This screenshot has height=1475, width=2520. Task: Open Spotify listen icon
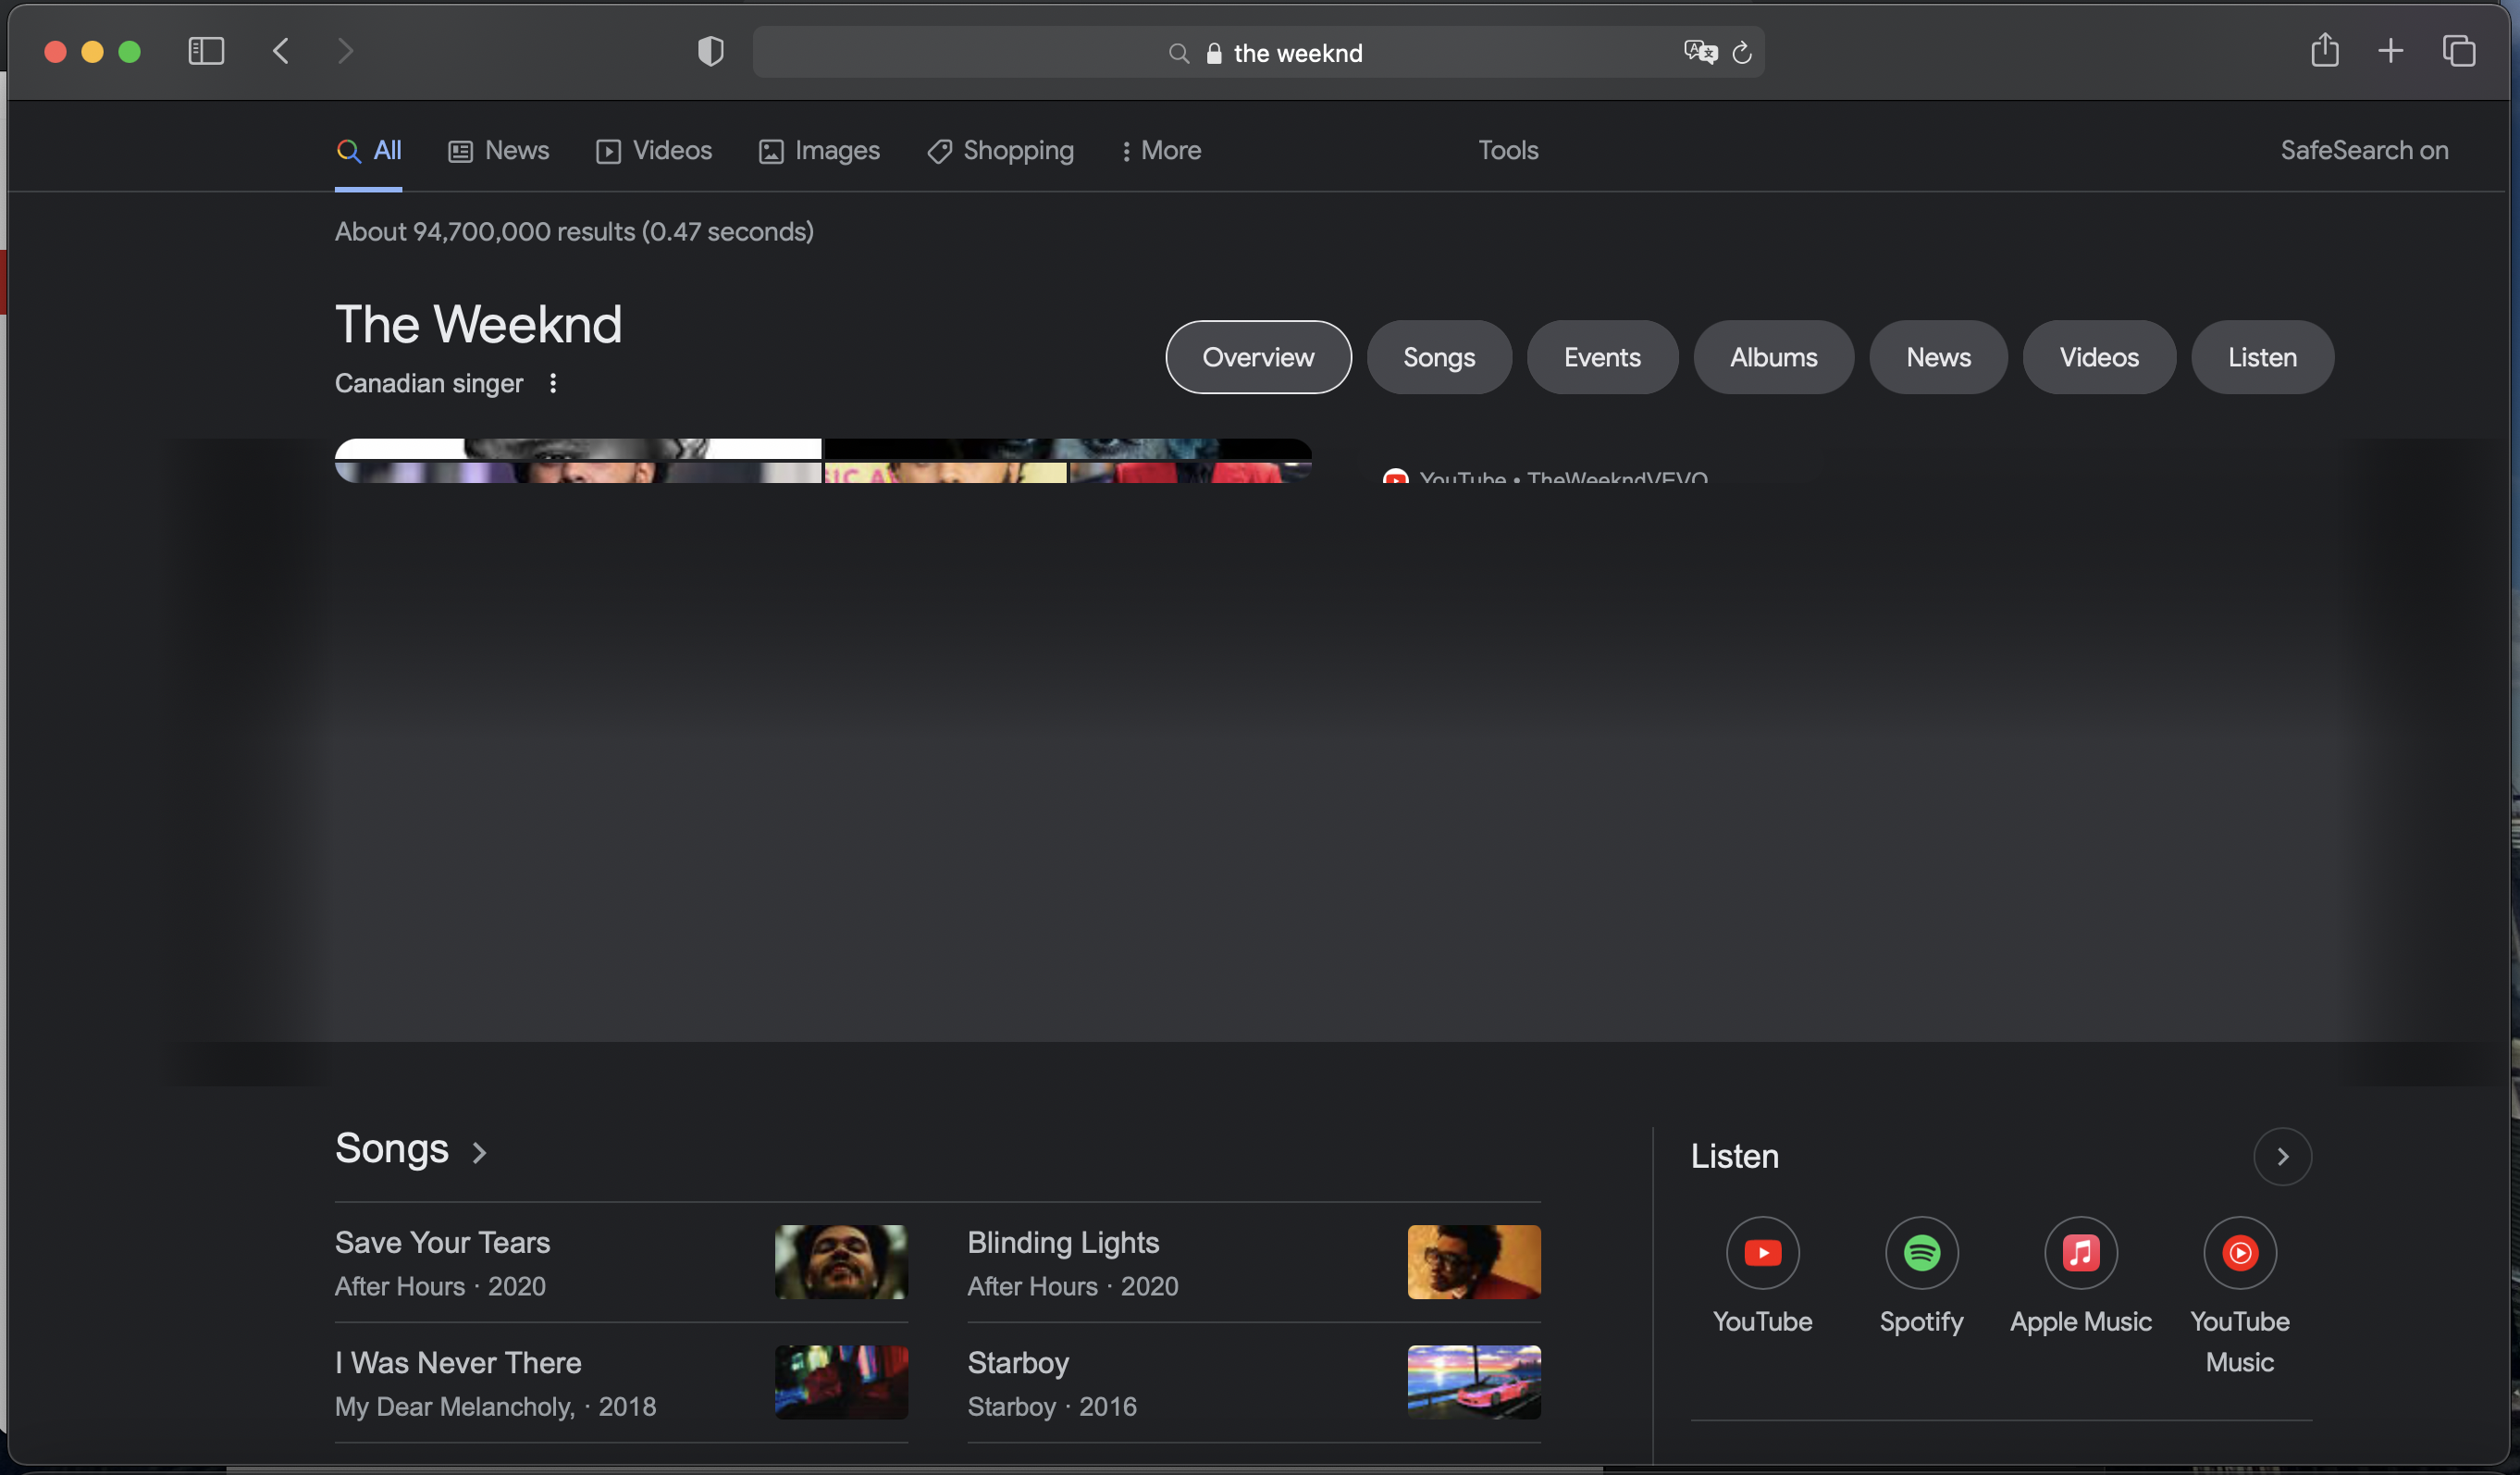(1921, 1252)
